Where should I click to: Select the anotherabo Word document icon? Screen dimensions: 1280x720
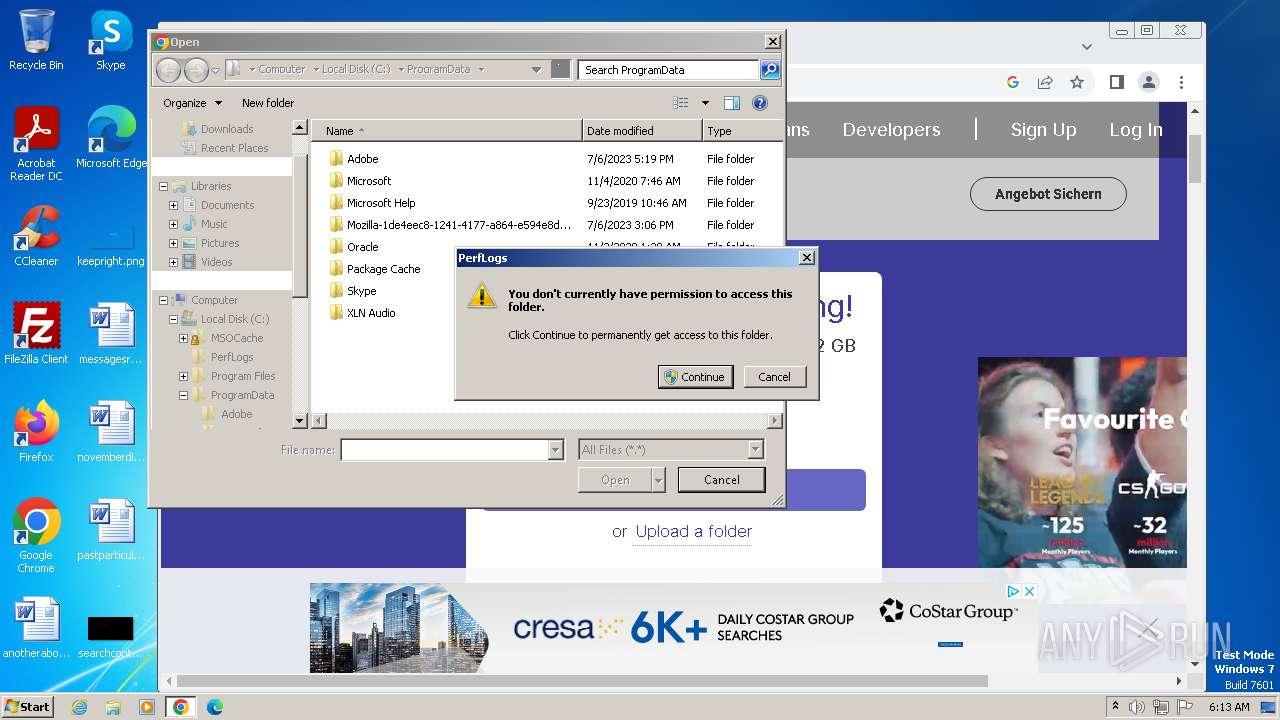[36, 628]
